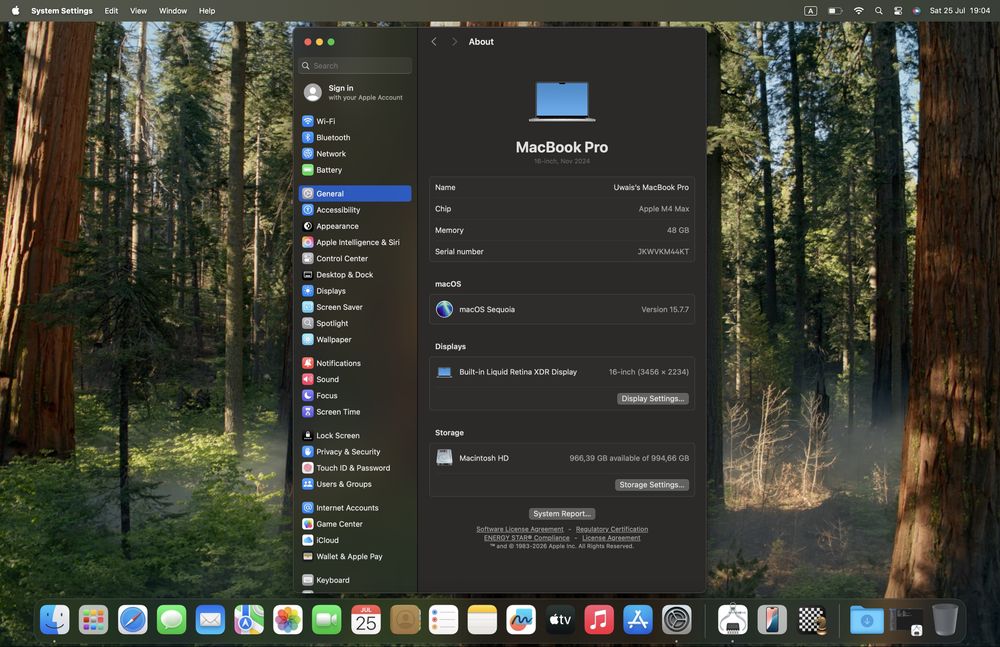The width and height of the screenshot is (1000, 647).
Task: Open the input source menu
Action: coord(811,11)
